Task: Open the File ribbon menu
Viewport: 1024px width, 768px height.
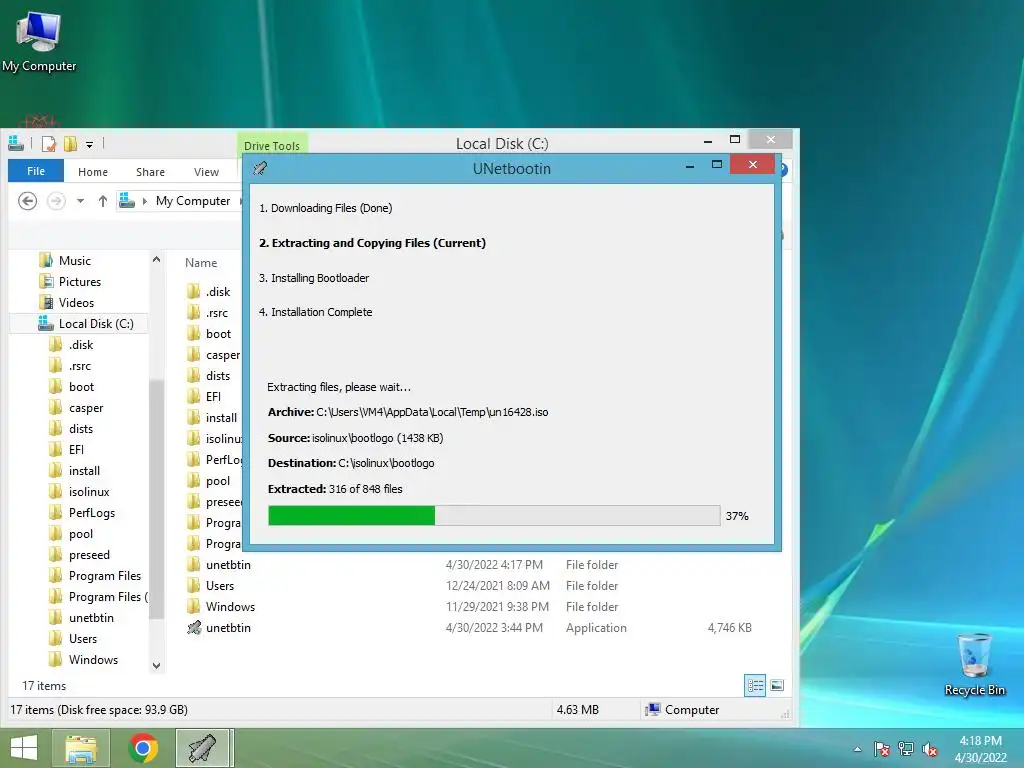Action: 36,171
